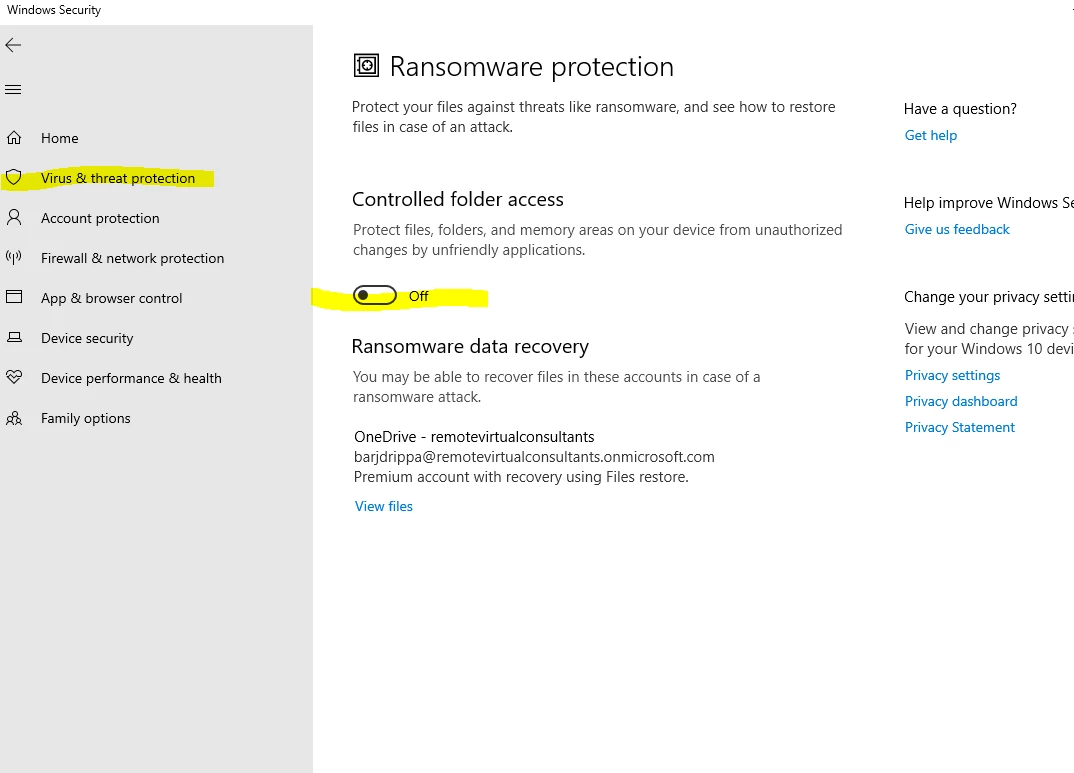Viewport: 1074px width, 773px height.
Task: Click the Ransomware data recovery heading
Action: [470, 346]
